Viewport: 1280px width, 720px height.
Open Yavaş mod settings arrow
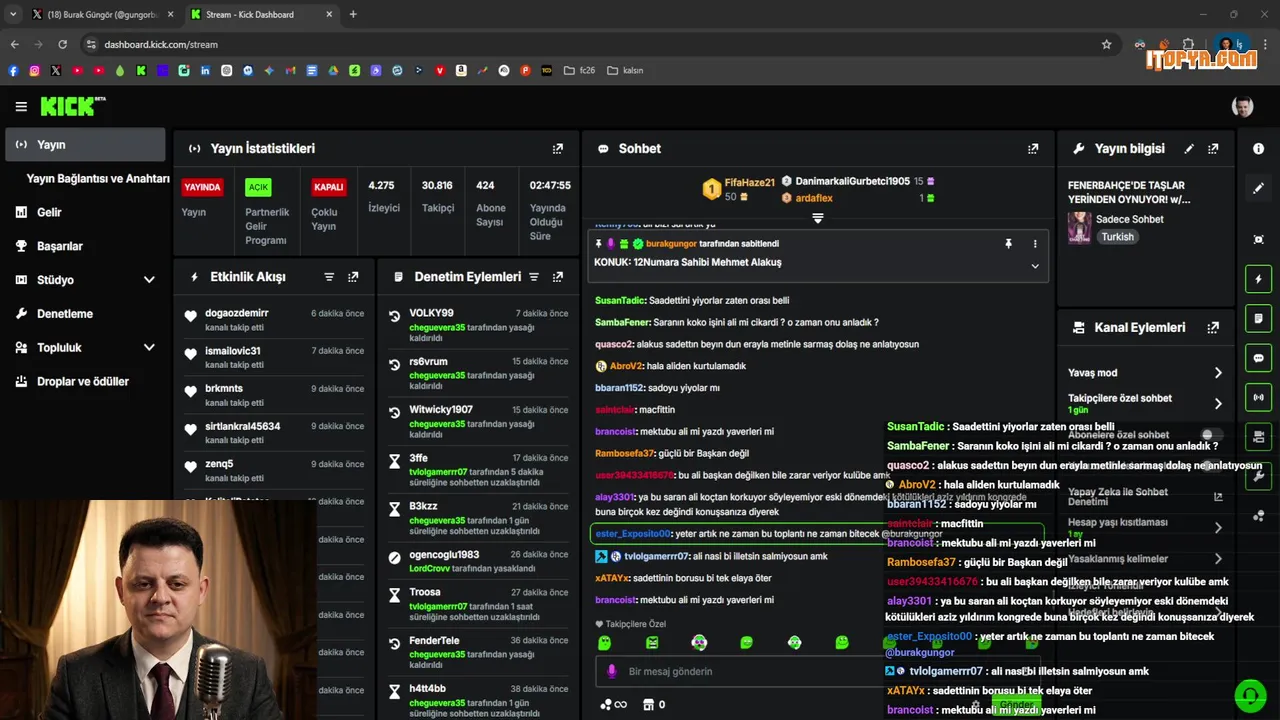[x=1218, y=373]
